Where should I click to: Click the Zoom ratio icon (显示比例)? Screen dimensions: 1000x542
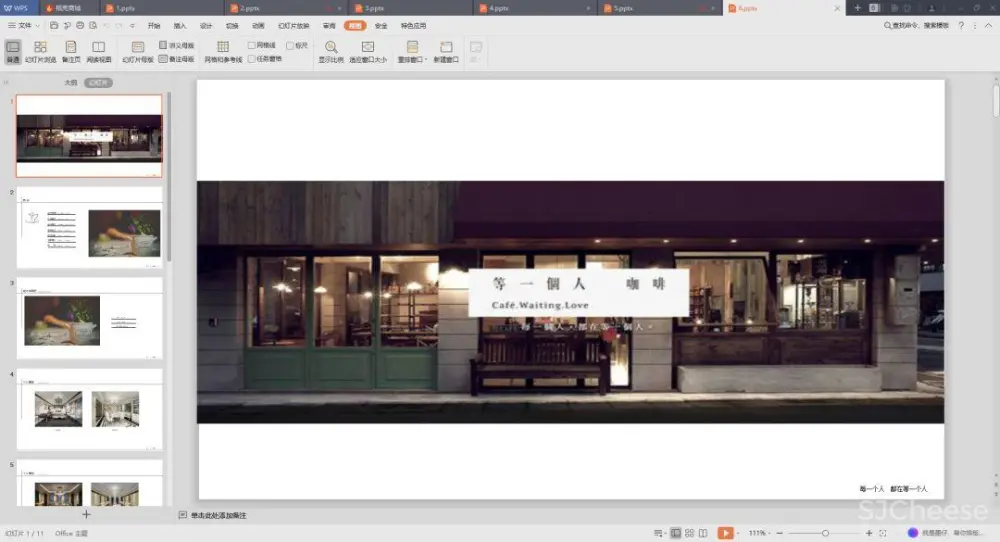click(330, 51)
